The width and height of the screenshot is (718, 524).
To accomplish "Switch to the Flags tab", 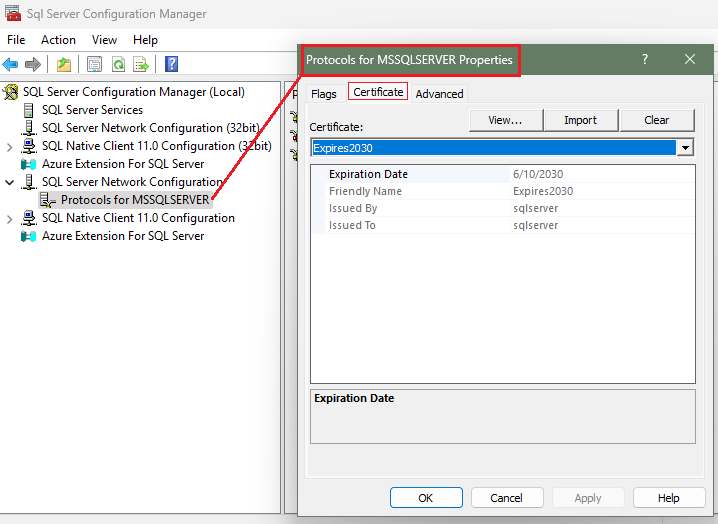I will coord(324,94).
